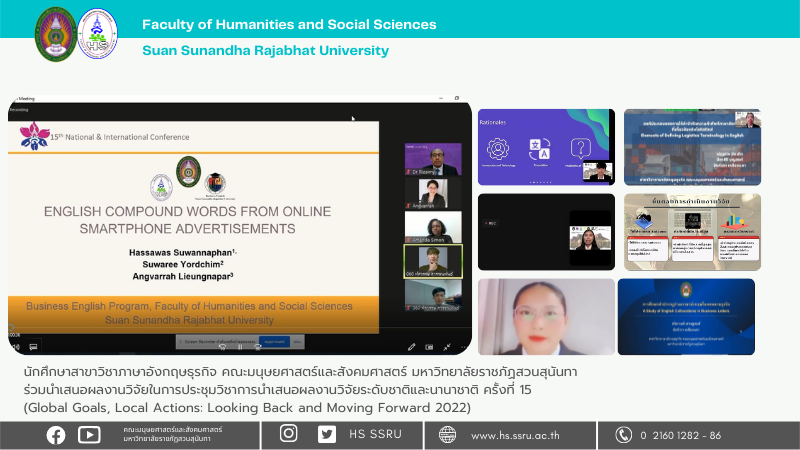Pause the screen recorder in meeting window

239,346
